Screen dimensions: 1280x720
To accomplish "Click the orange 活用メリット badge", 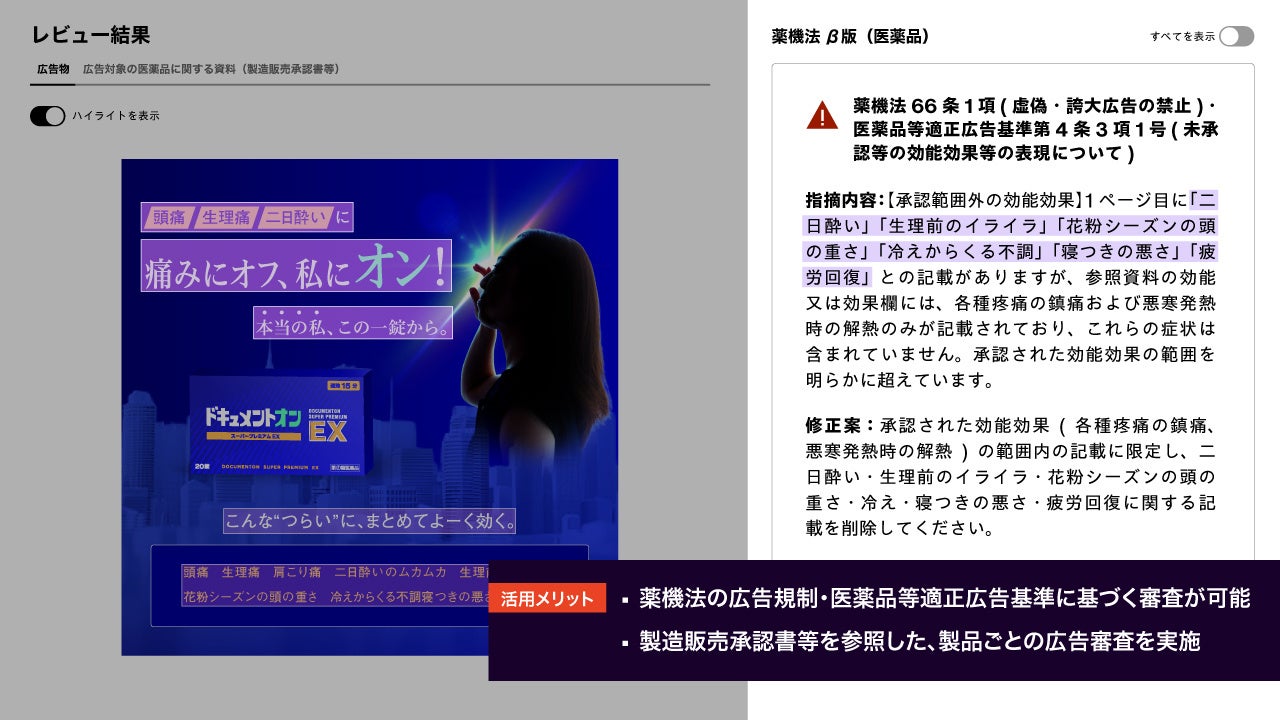I will coord(547,598).
